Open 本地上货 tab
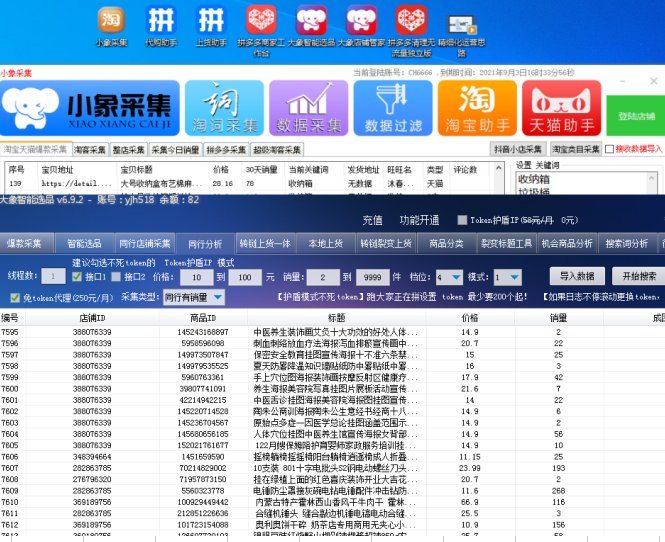665x542 pixels. tap(326, 243)
